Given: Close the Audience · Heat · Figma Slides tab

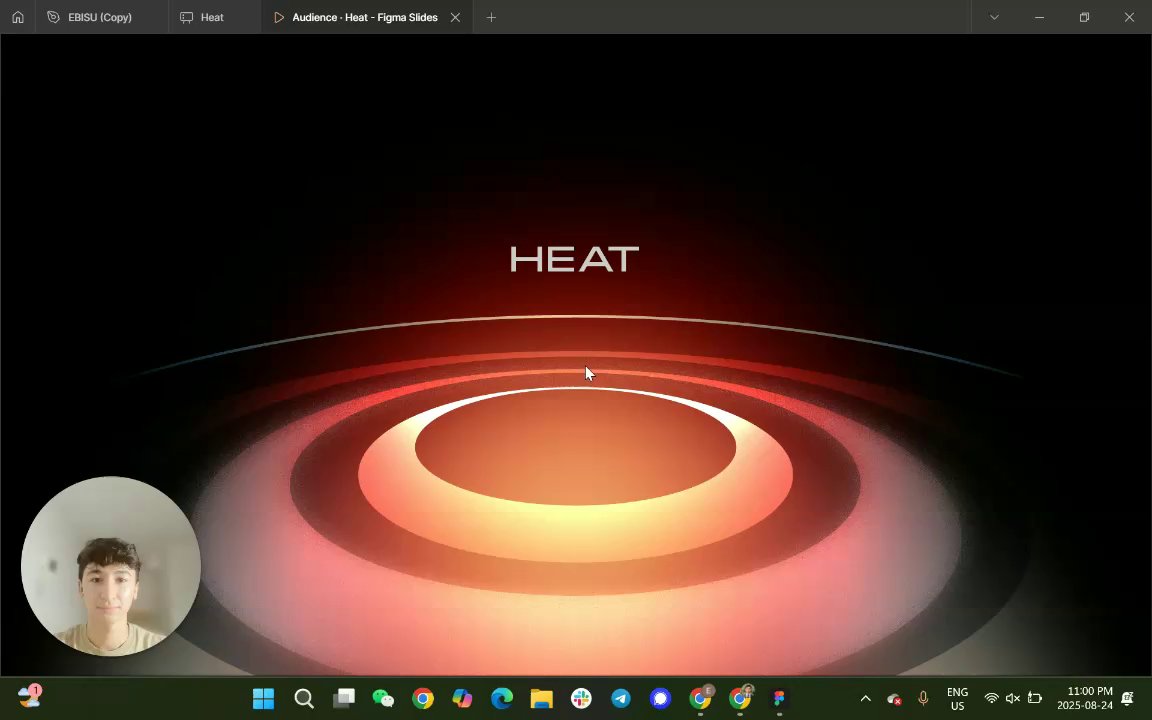Looking at the screenshot, I should (456, 17).
